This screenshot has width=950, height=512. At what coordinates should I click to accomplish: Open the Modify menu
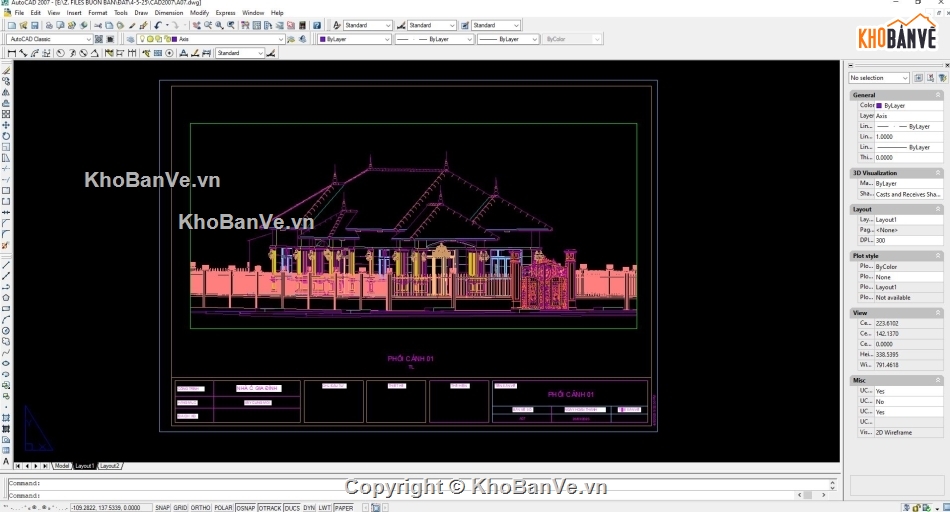click(199, 13)
